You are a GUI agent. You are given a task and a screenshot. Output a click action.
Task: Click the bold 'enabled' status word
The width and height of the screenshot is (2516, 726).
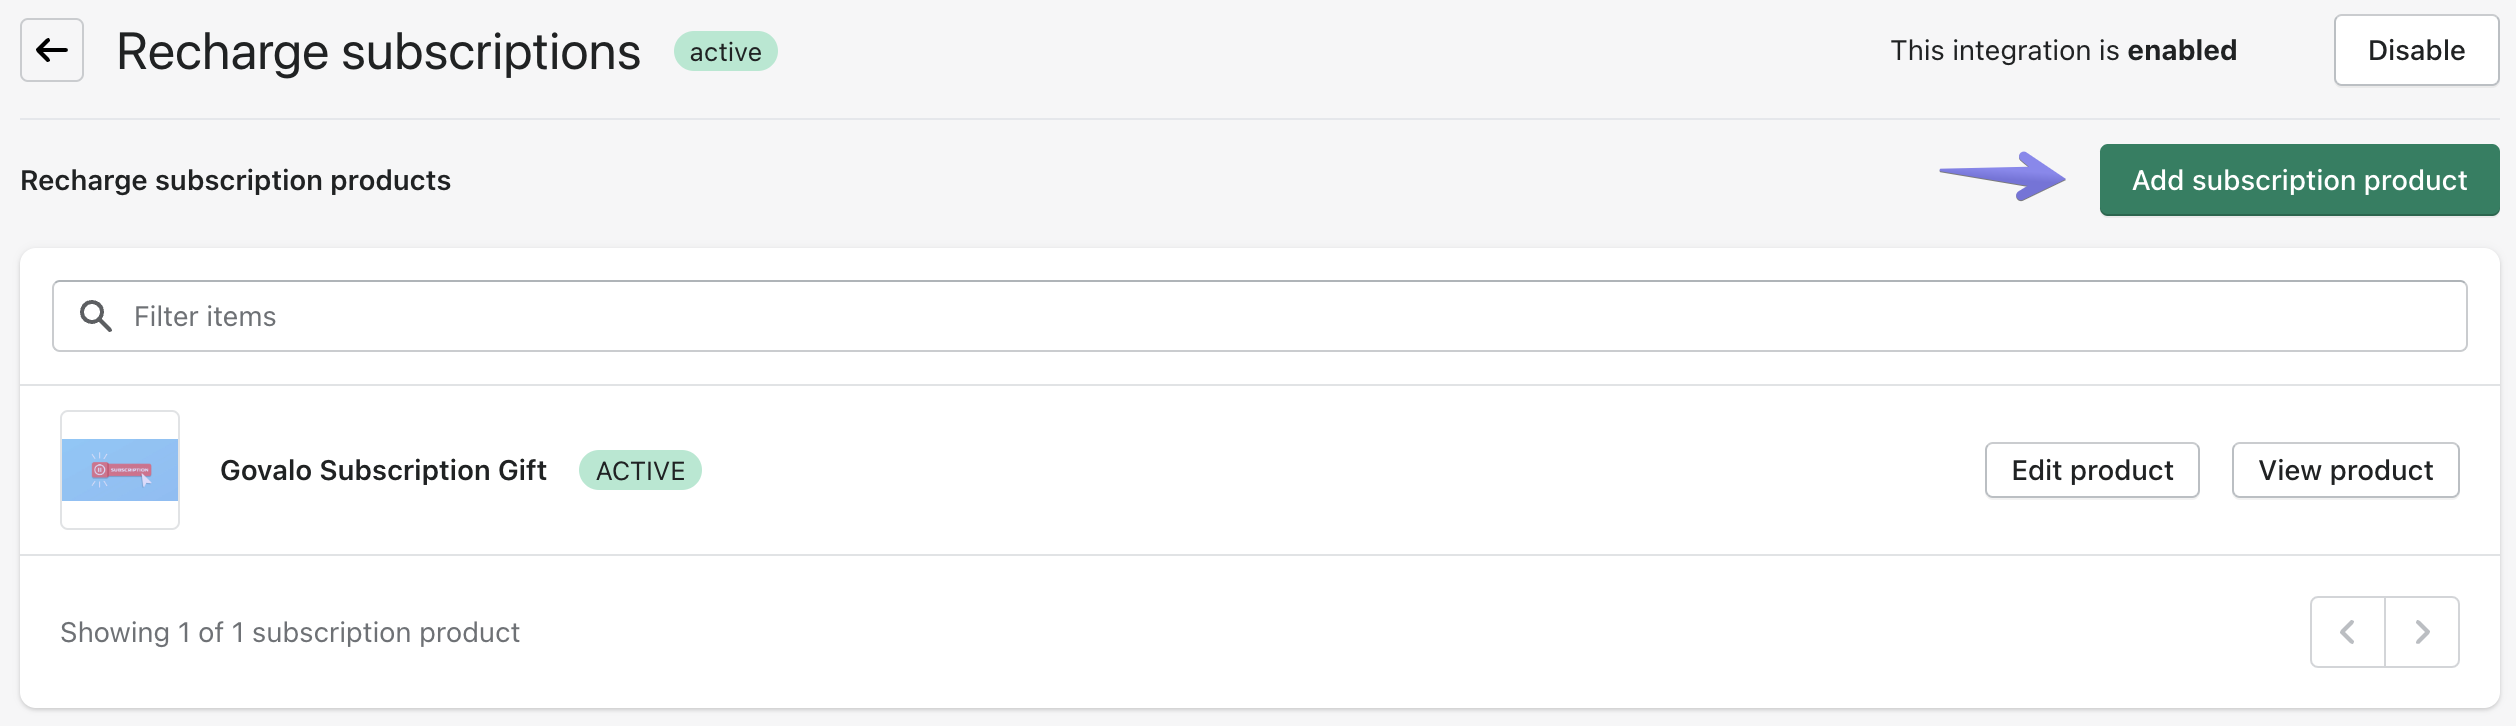[x=2181, y=50]
